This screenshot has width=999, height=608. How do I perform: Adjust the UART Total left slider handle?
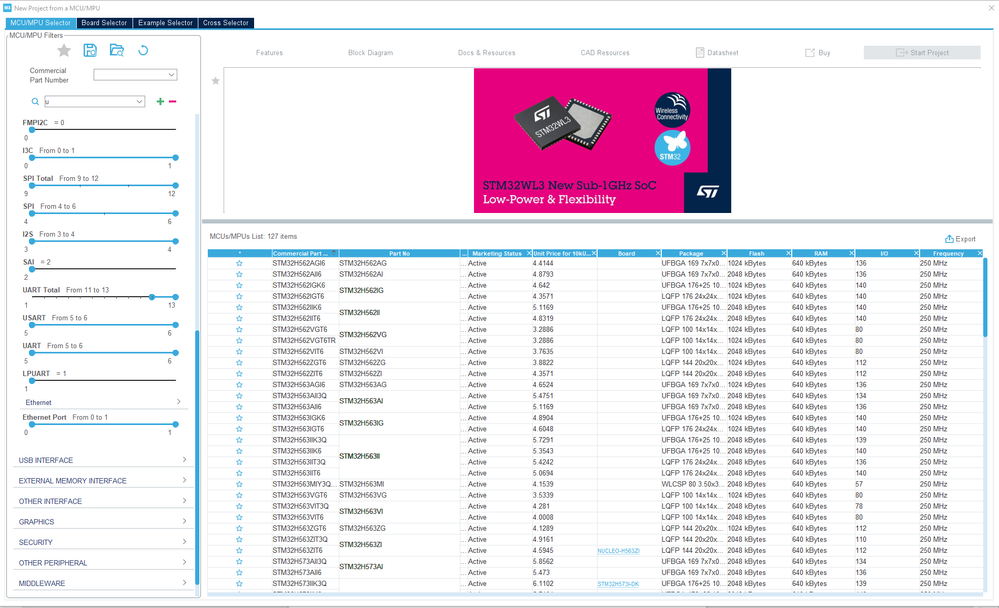pos(152,297)
